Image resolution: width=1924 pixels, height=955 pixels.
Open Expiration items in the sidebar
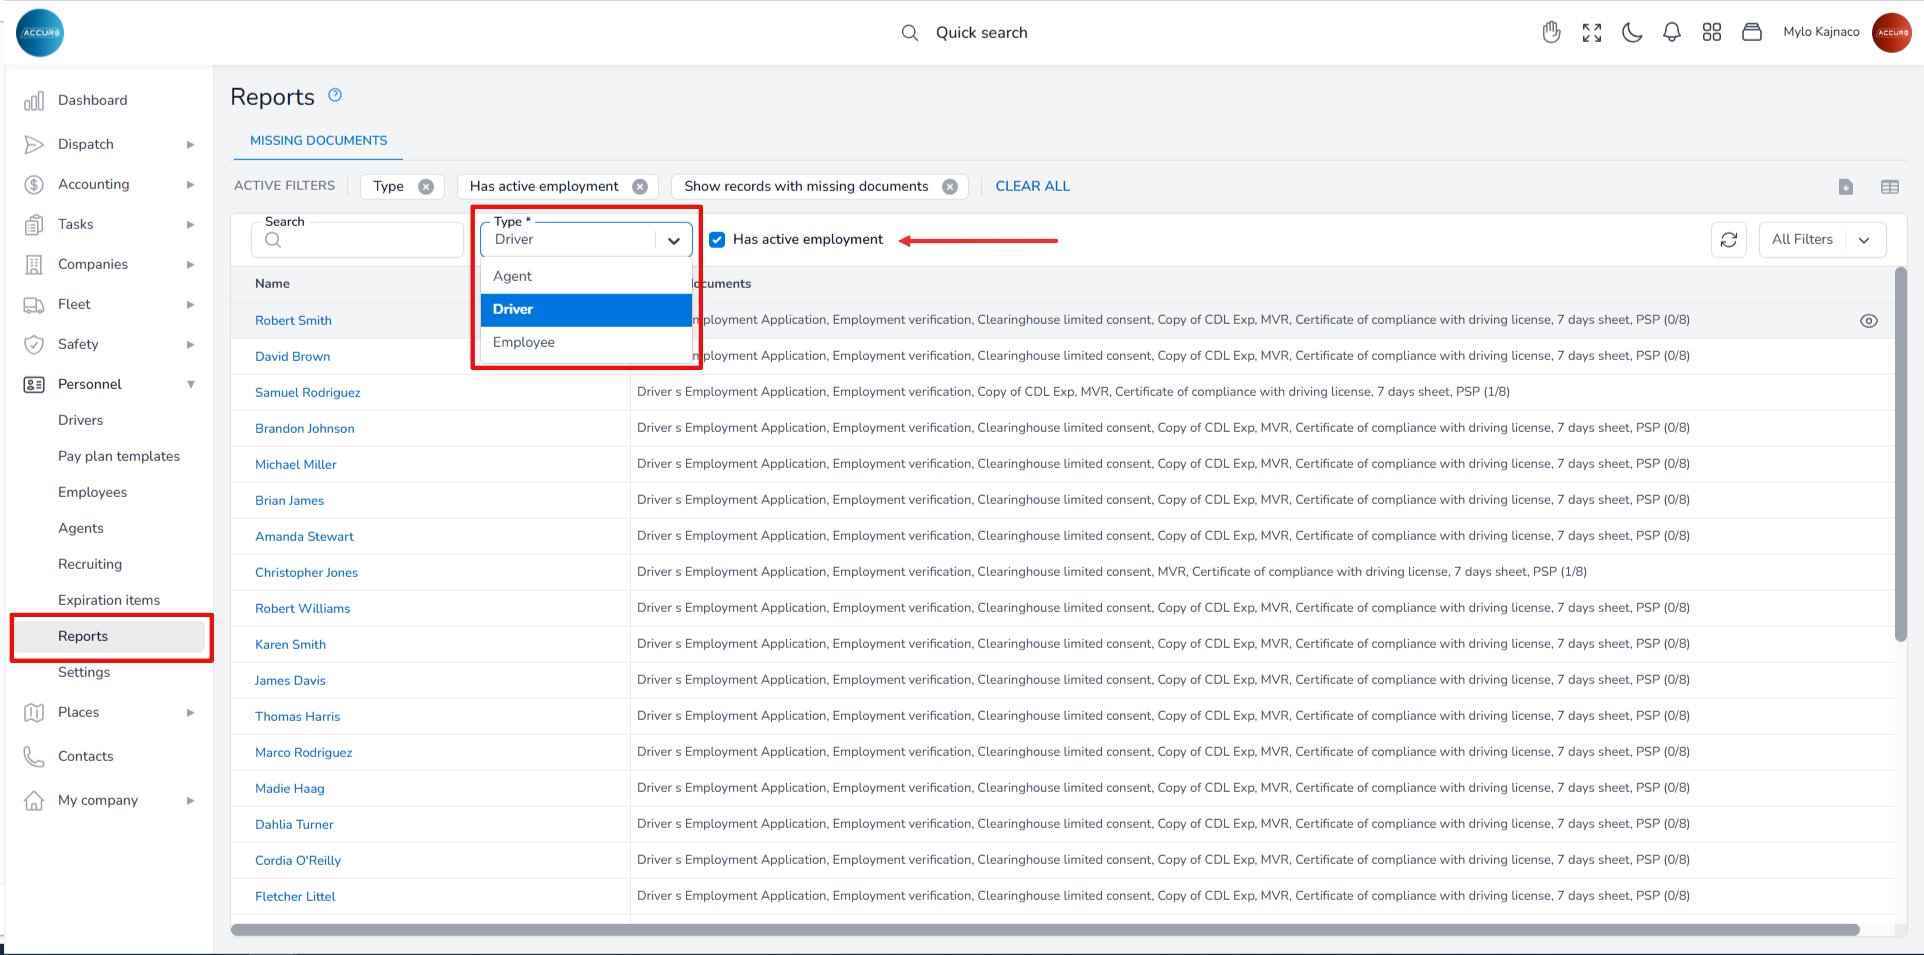[109, 600]
